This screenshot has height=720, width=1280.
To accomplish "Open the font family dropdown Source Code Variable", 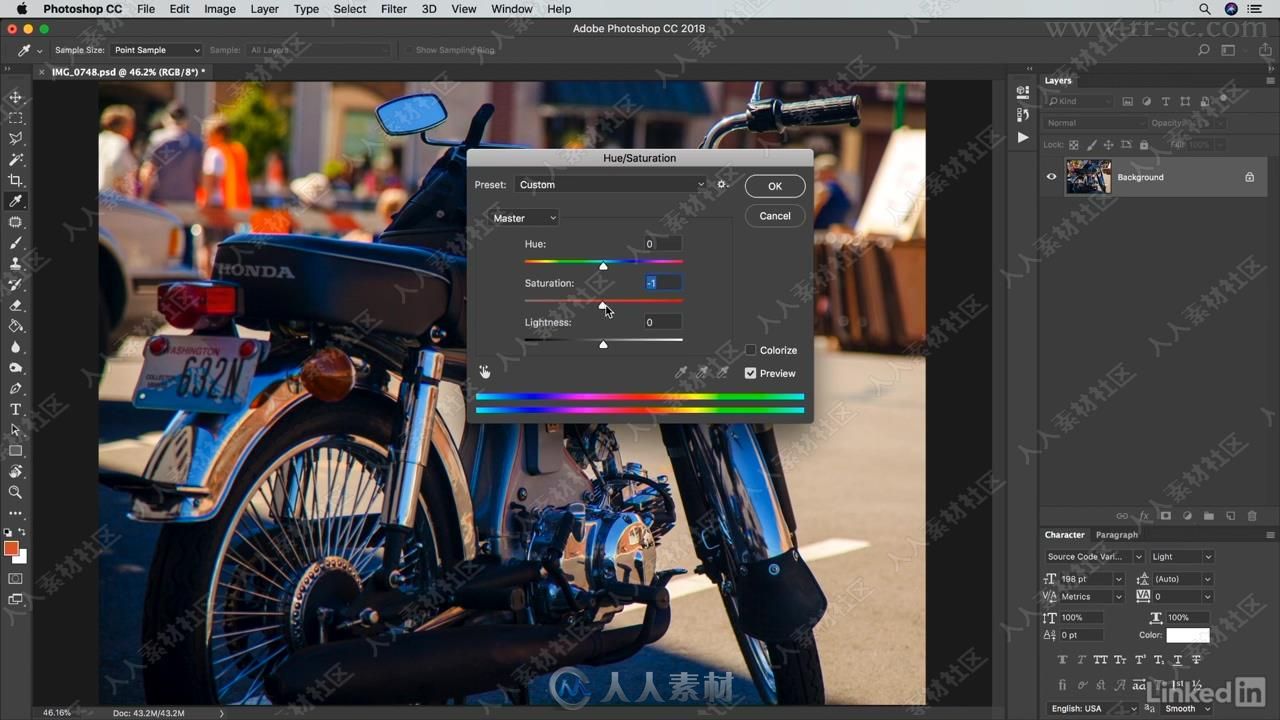I will pyautogui.click(x=1094, y=557).
